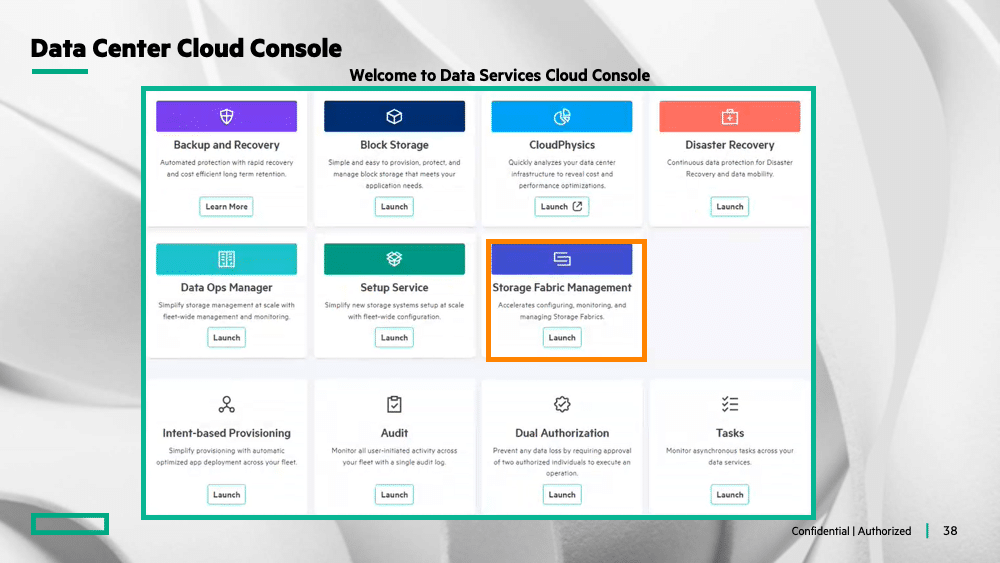
Task: Click the Block Storage cube icon
Action: point(394,116)
